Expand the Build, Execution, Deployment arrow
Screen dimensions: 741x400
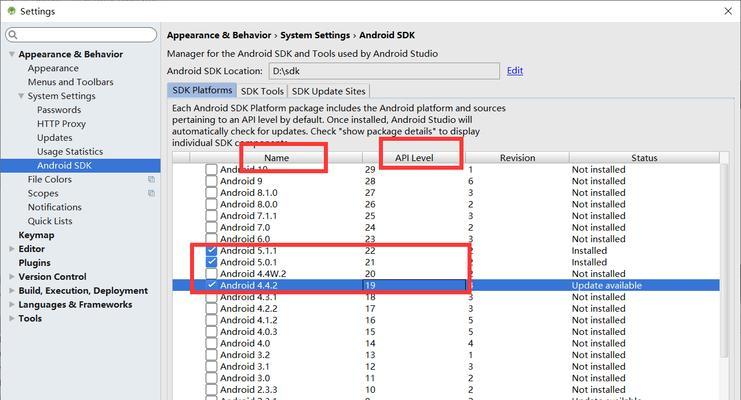[x=12, y=290]
